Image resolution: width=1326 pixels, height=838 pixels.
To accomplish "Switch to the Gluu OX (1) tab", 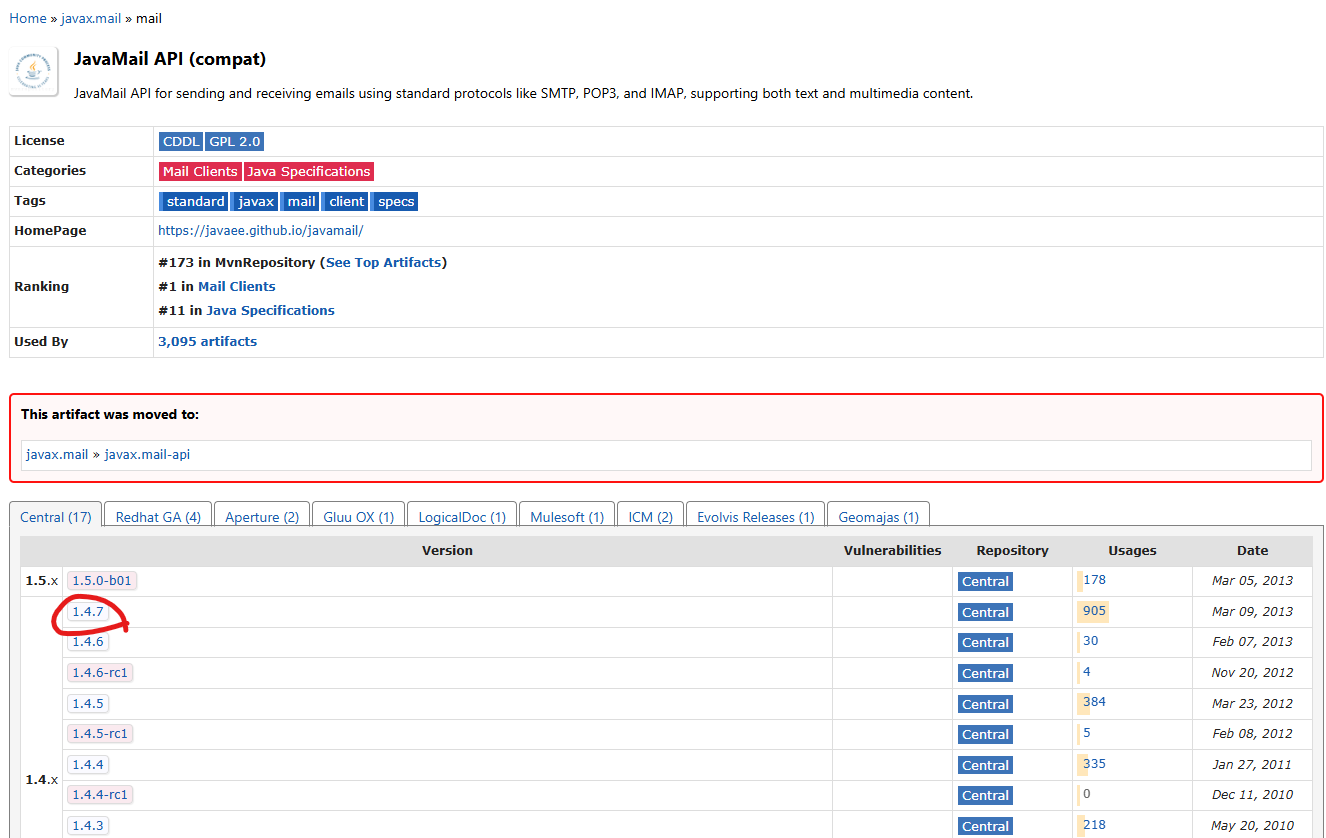I will (x=359, y=517).
